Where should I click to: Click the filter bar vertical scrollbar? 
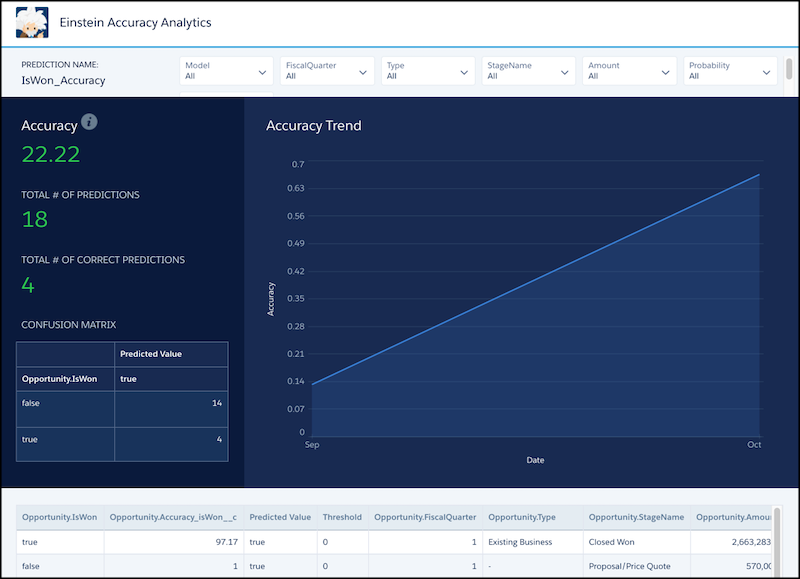click(789, 69)
